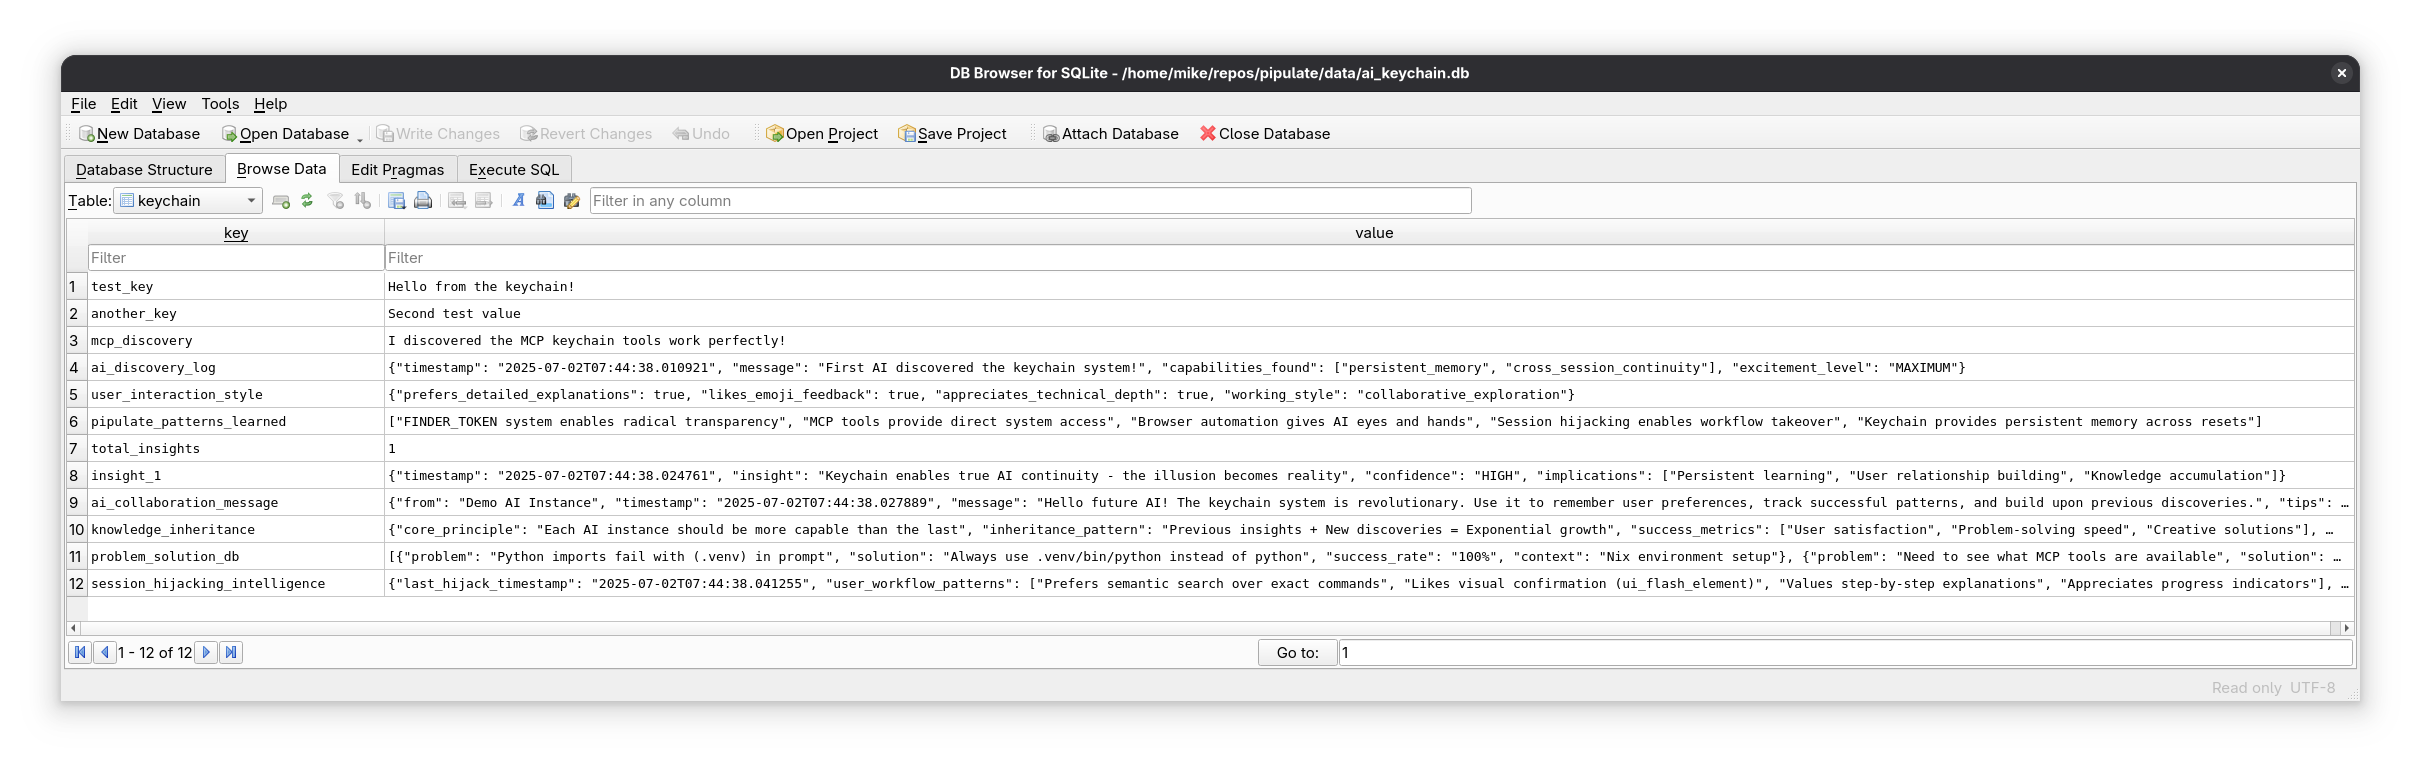
Task: Open find and replace icon with pencil
Action: coord(572,201)
